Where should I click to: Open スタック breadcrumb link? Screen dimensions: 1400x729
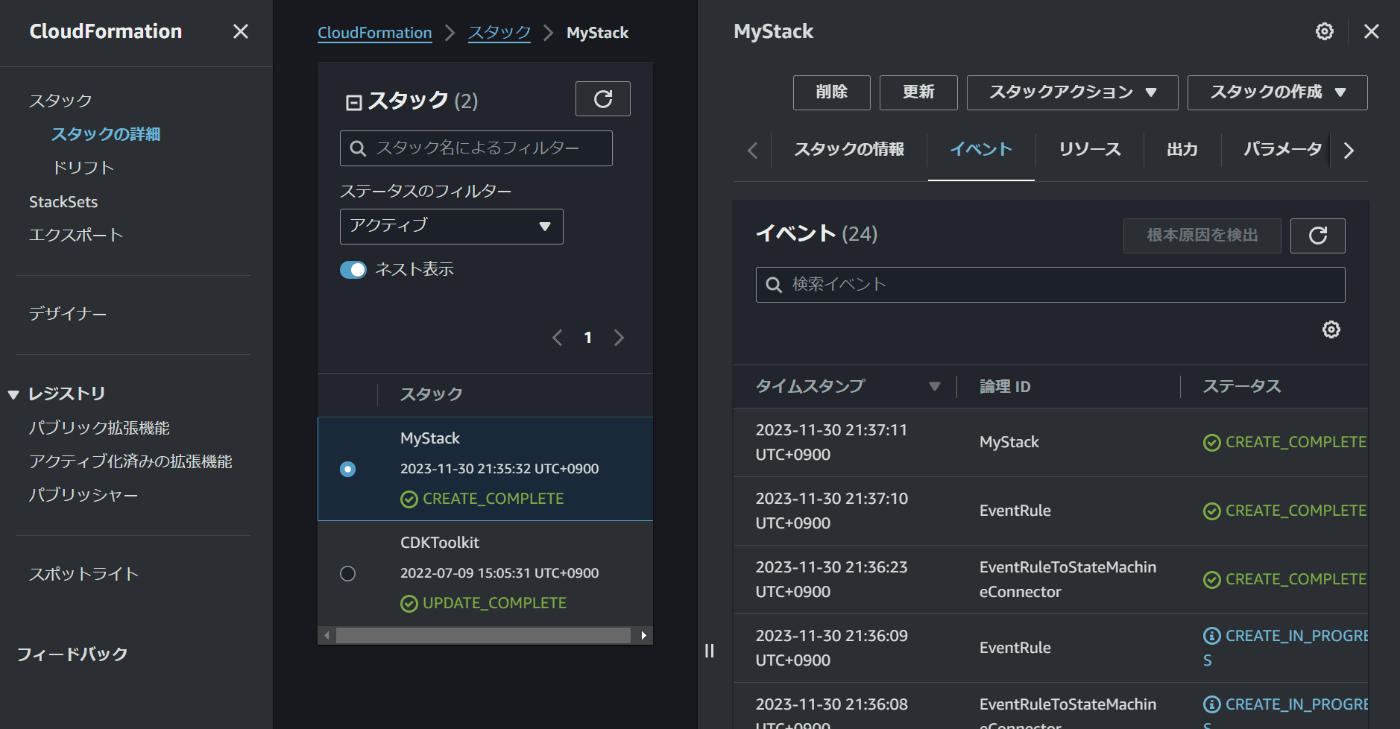point(500,33)
